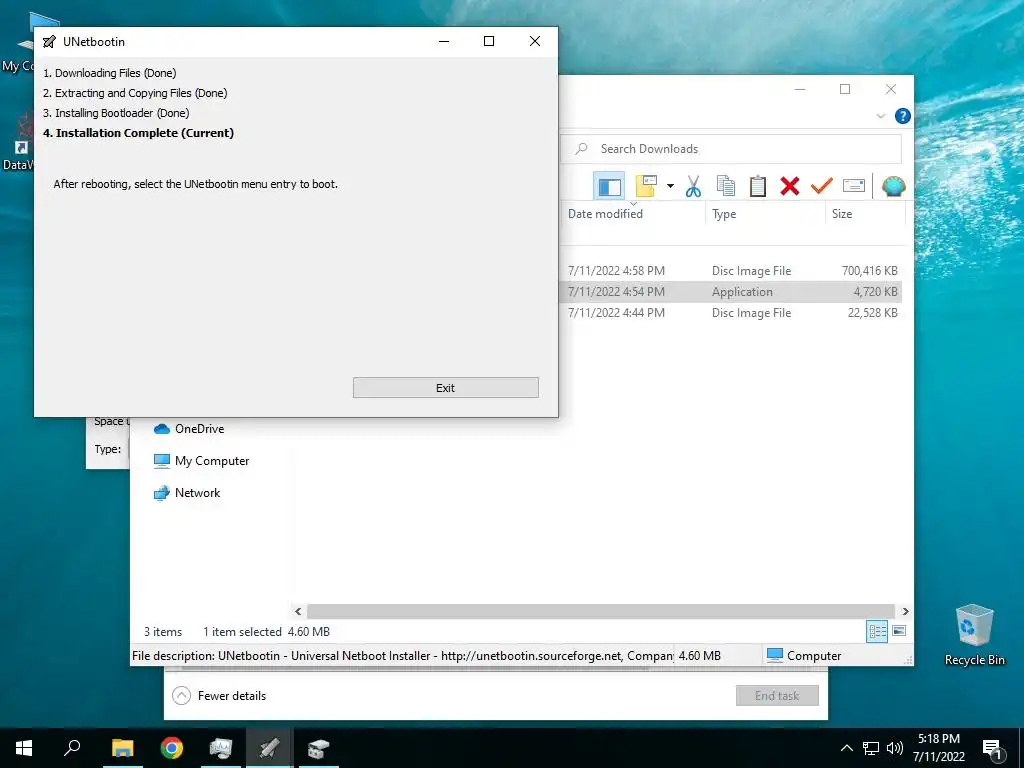Switch to Details view icon in status bar
This screenshot has width=1024, height=768.
coord(877,631)
